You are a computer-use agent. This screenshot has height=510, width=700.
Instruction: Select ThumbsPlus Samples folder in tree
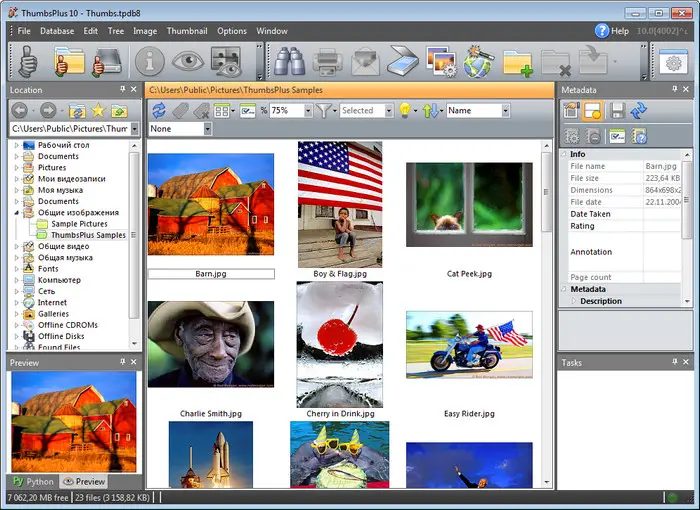coord(88,235)
